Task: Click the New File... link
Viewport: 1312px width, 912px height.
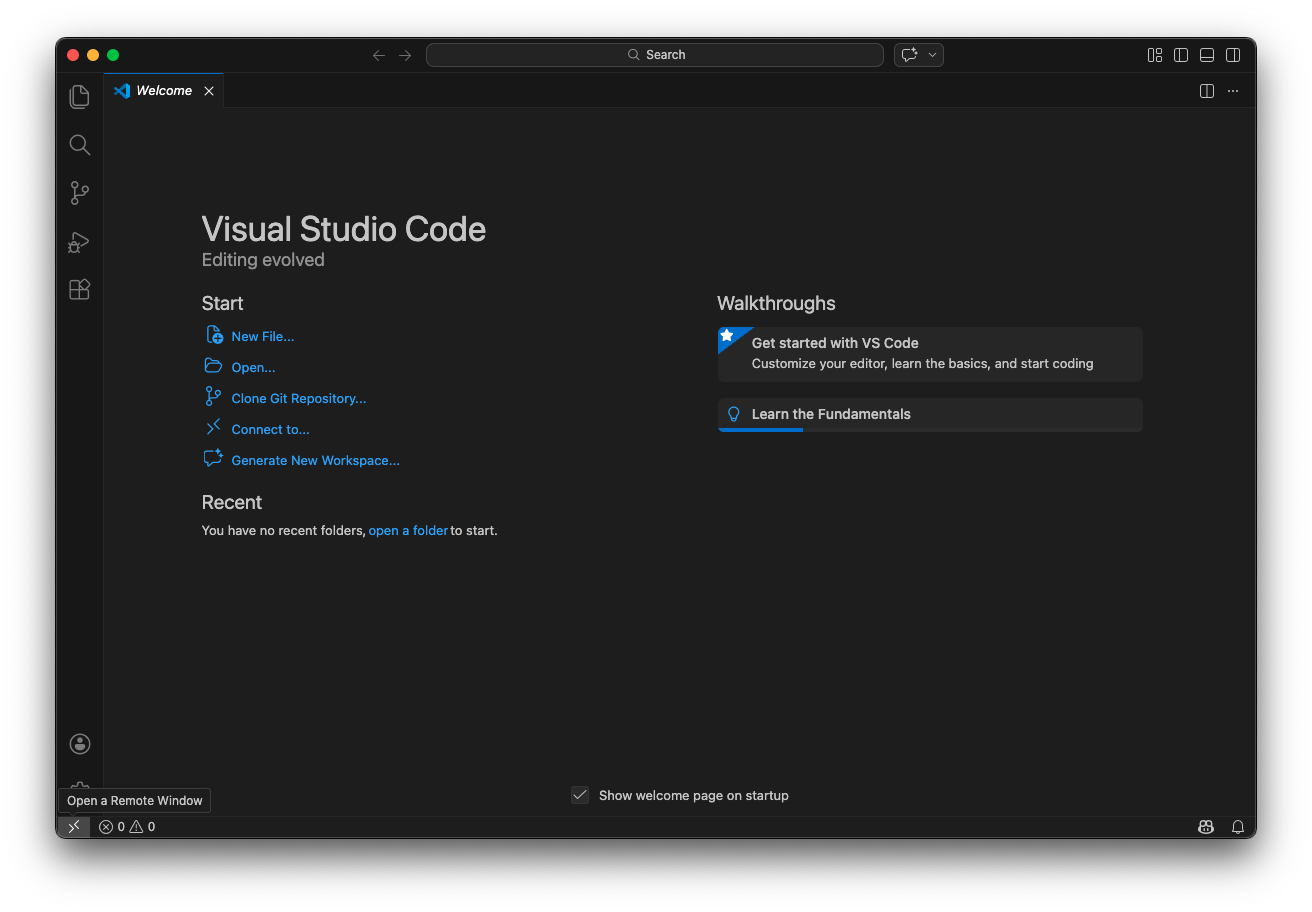Action: click(x=263, y=337)
